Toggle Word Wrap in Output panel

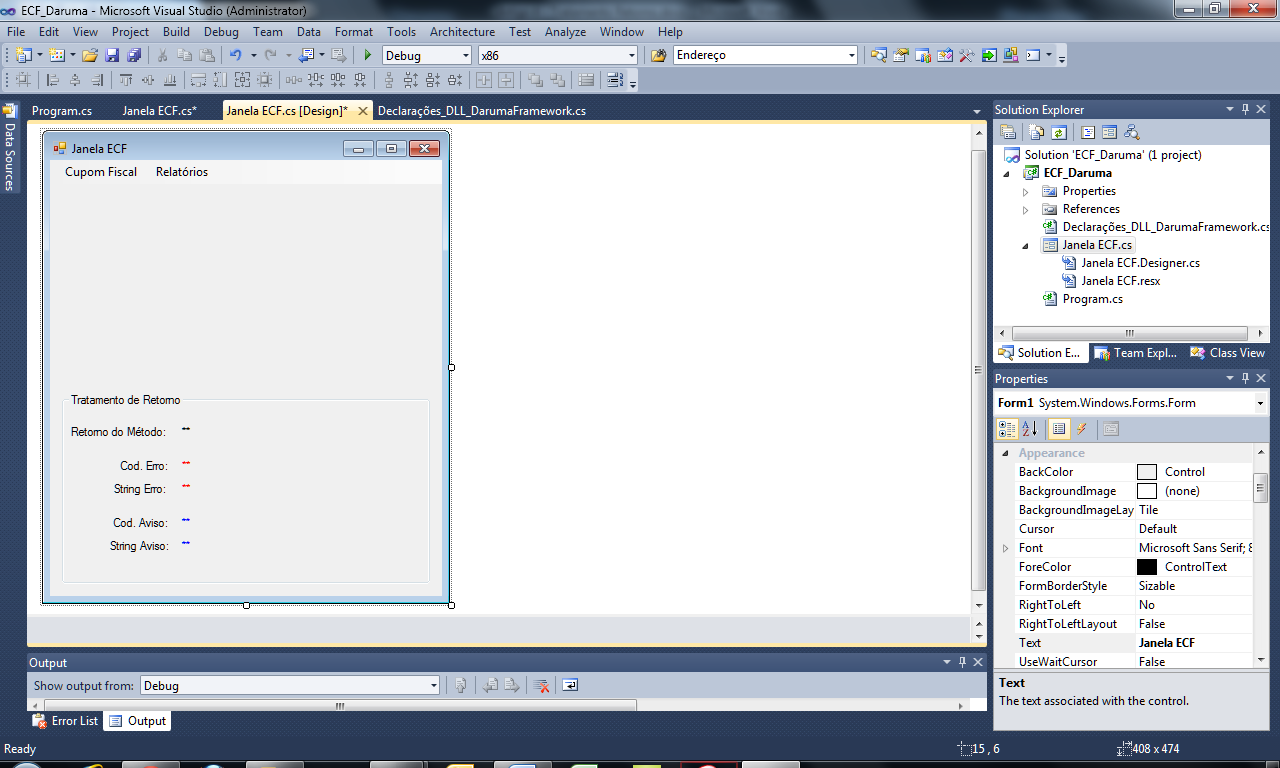pos(569,686)
